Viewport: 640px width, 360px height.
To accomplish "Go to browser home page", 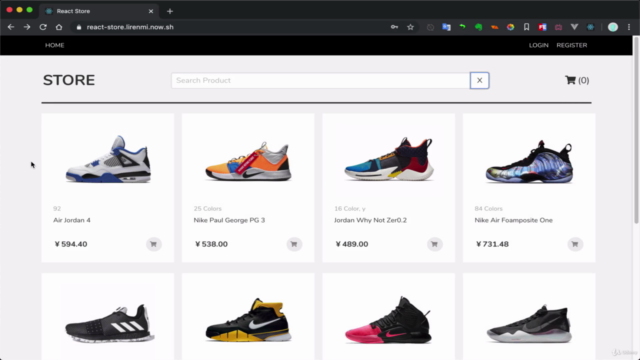I will click(x=59, y=27).
